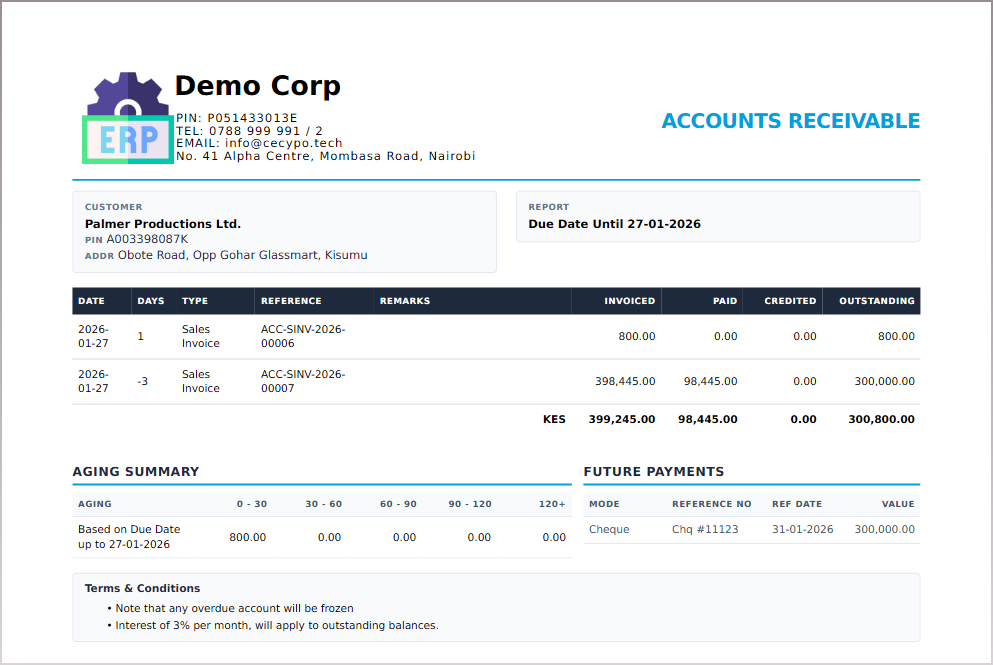
Task: Click the EMAIL: info@cecypo.tech line
Action: tap(259, 143)
